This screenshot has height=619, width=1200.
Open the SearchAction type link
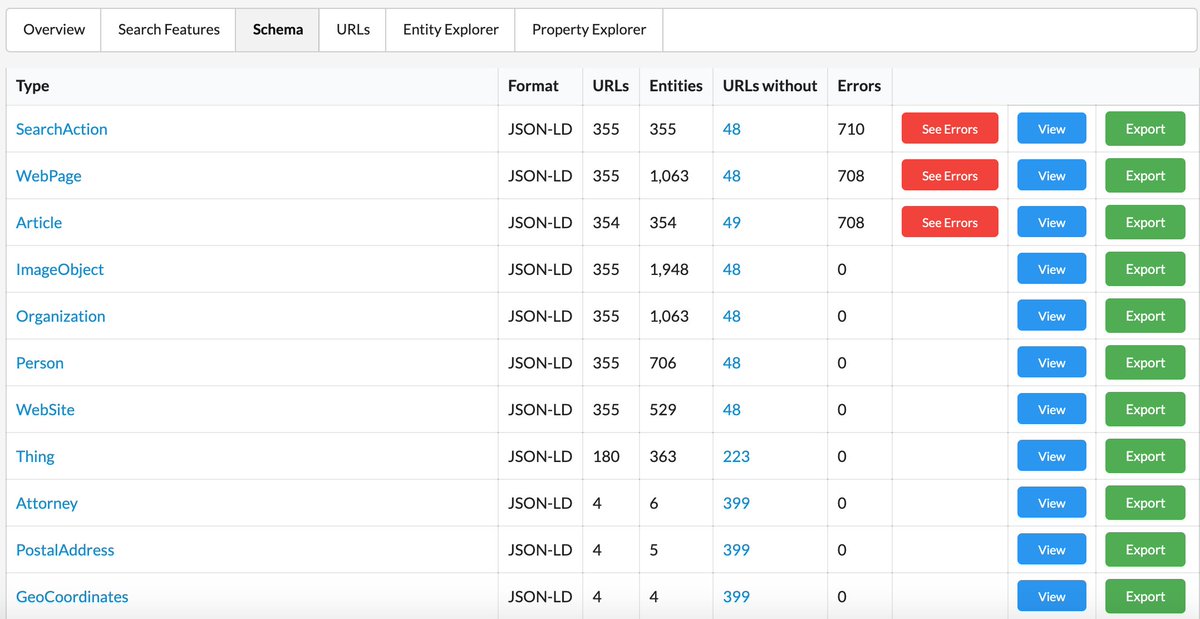(x=62, y=129)
